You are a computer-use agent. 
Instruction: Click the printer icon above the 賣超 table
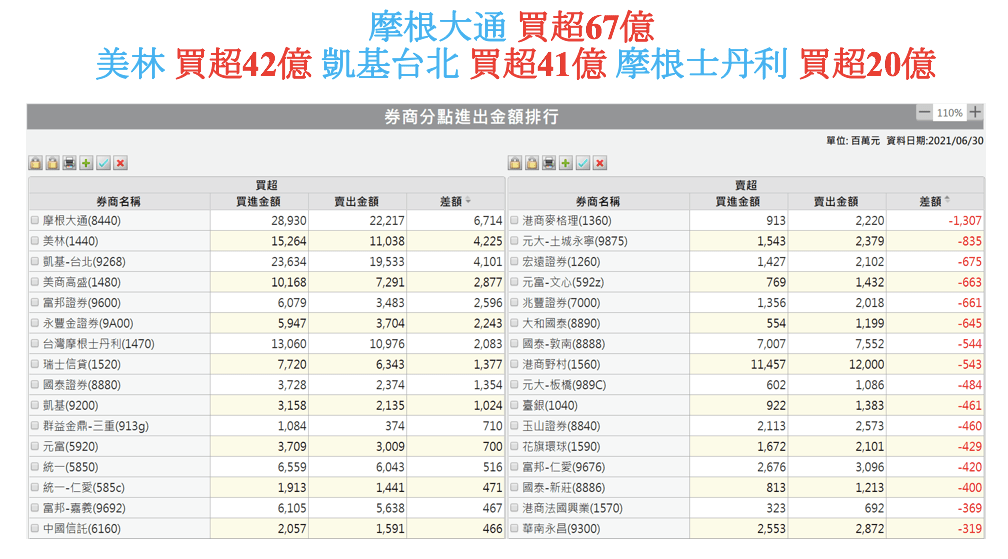[x=549, y=163]
